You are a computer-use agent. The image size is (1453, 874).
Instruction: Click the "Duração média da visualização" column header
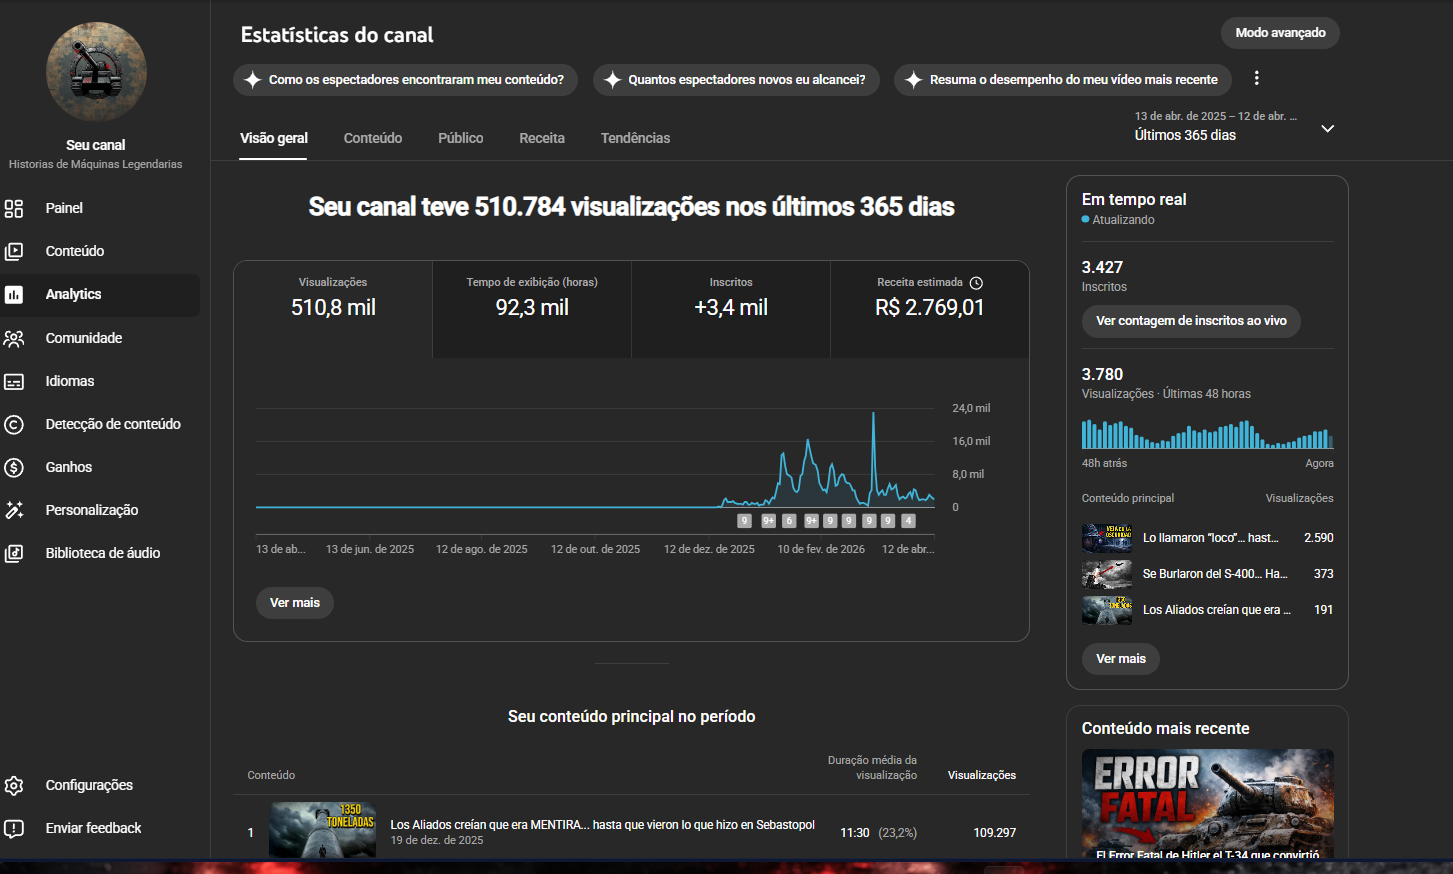coord(872,768)
